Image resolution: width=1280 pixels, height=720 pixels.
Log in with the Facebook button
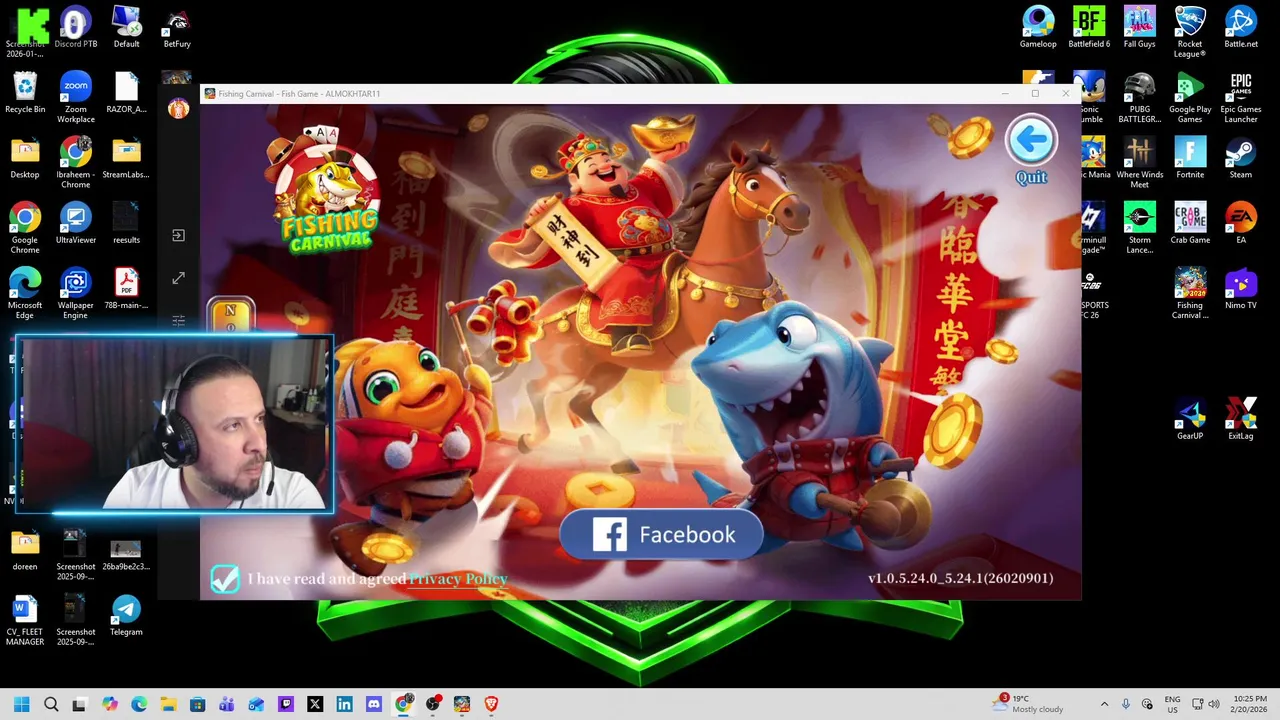point(661,535)
